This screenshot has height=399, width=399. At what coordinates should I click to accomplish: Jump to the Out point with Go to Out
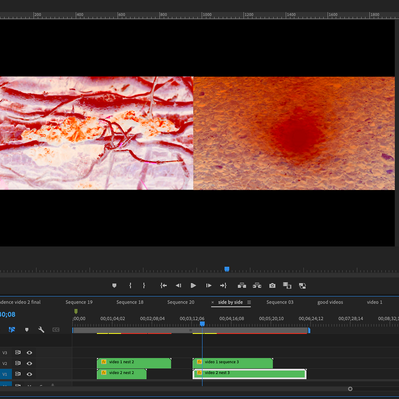(x=223, y=286)
